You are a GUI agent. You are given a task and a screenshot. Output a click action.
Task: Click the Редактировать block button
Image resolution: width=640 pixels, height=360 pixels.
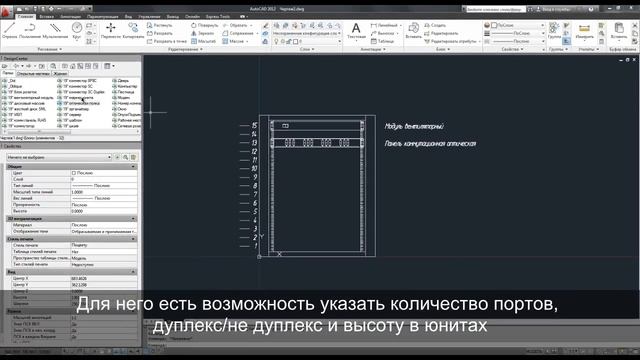click(x=441, y=33)
